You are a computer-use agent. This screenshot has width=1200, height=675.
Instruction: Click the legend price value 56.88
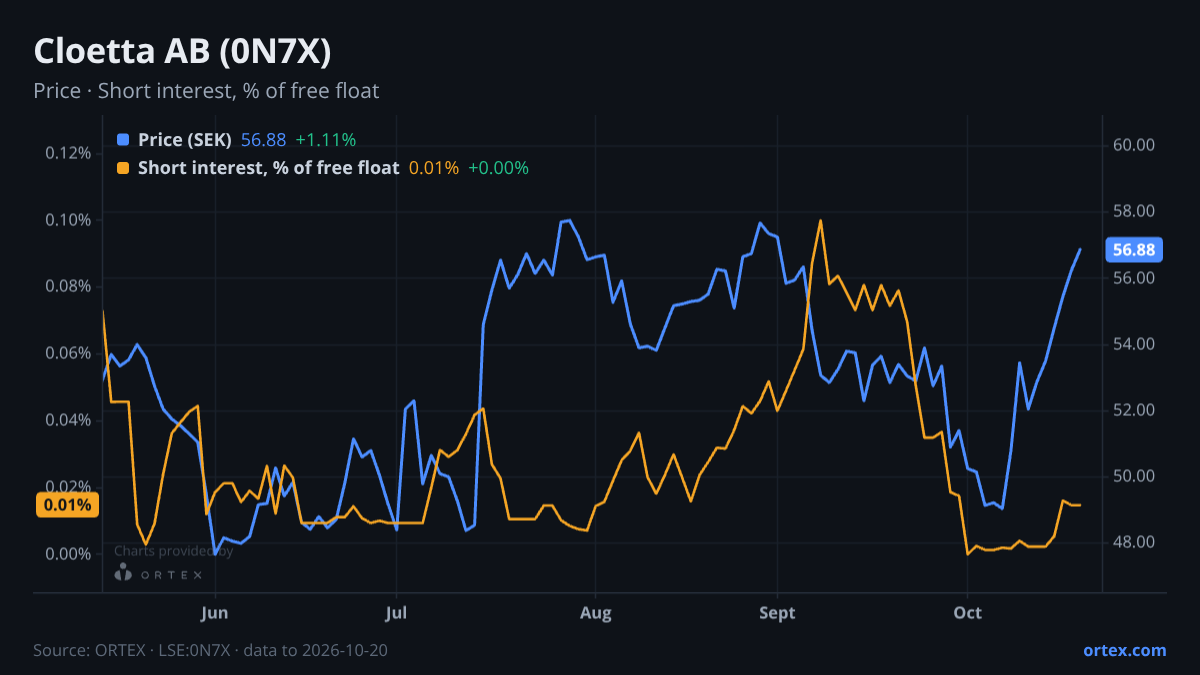(263, 140)
